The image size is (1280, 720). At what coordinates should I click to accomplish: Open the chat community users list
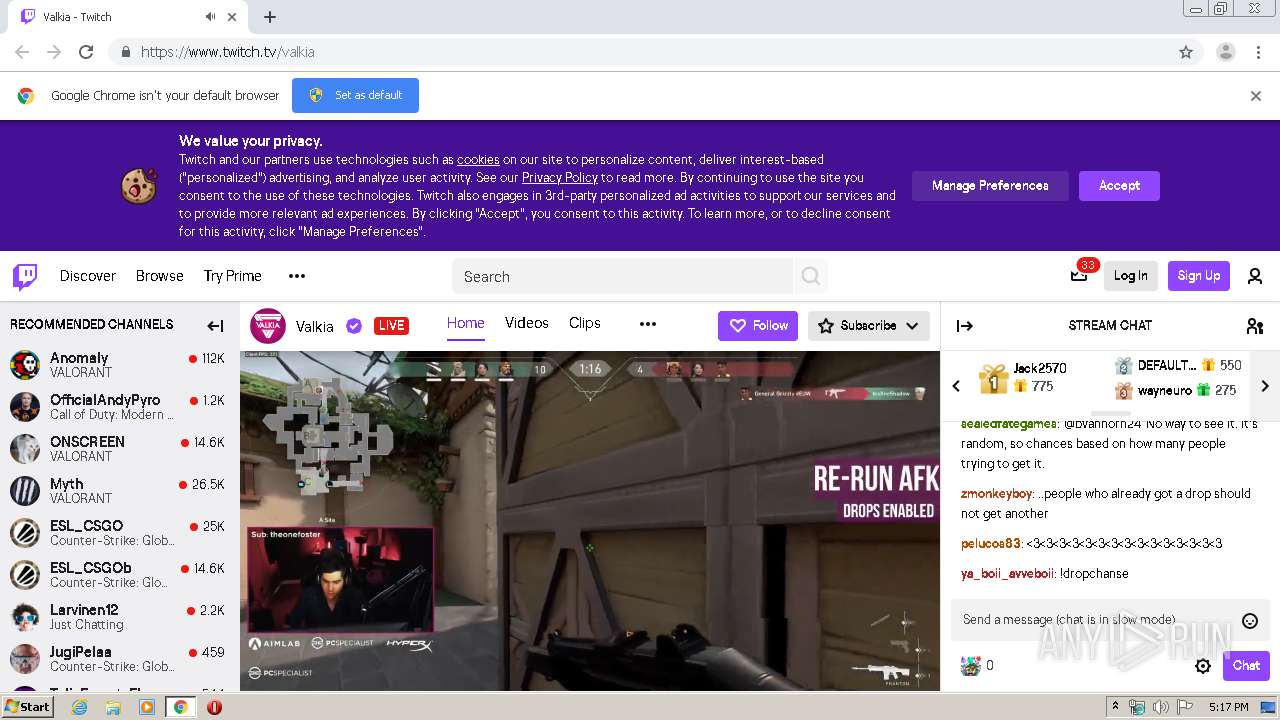[1255, 325]
